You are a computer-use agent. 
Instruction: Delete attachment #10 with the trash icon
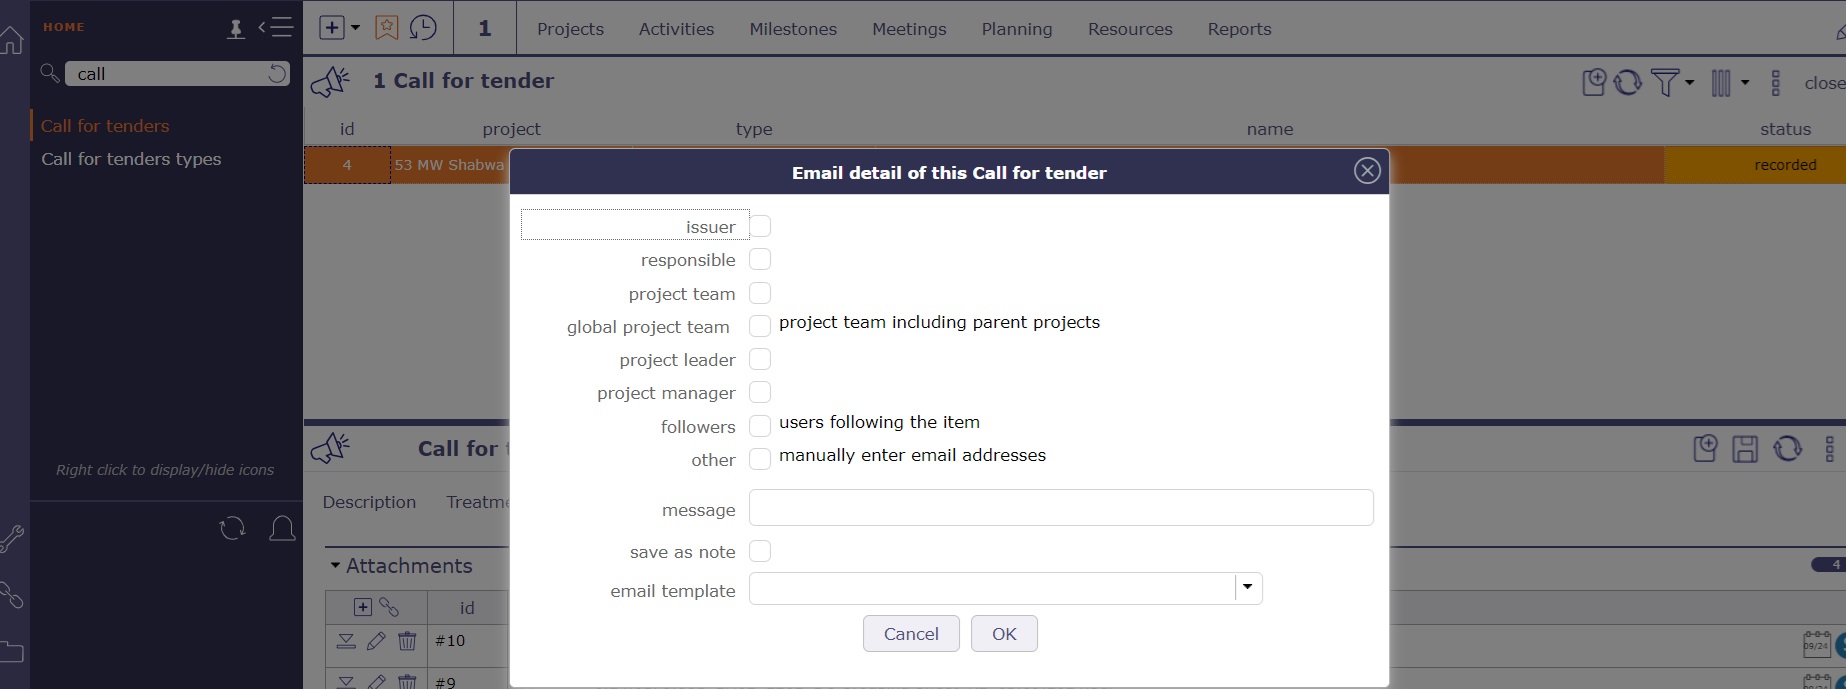[407, 641]
